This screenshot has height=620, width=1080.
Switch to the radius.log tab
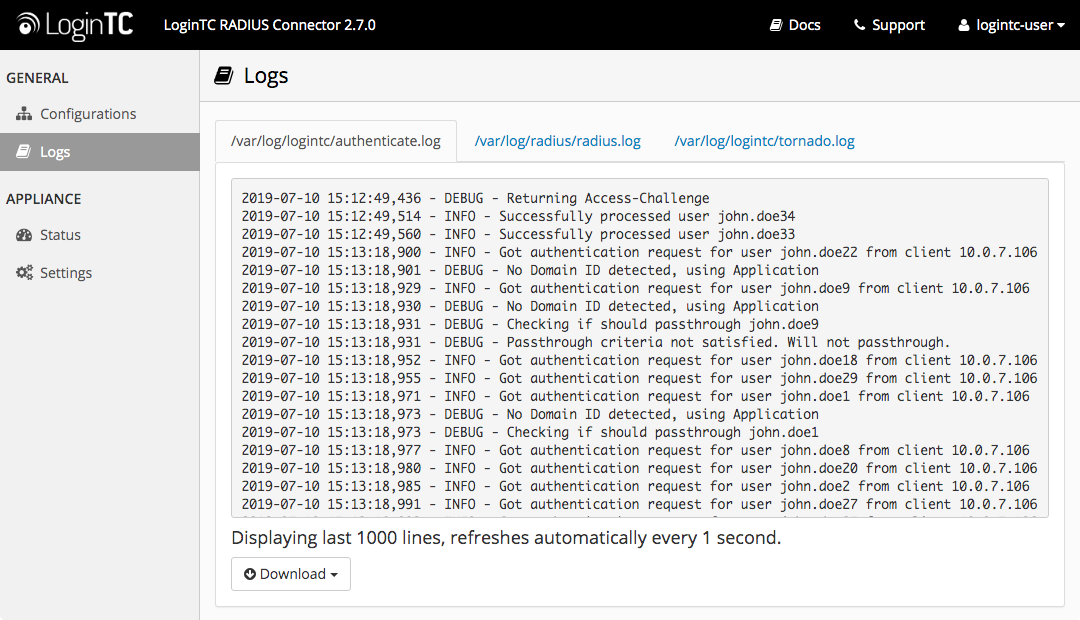click(557, 141)
